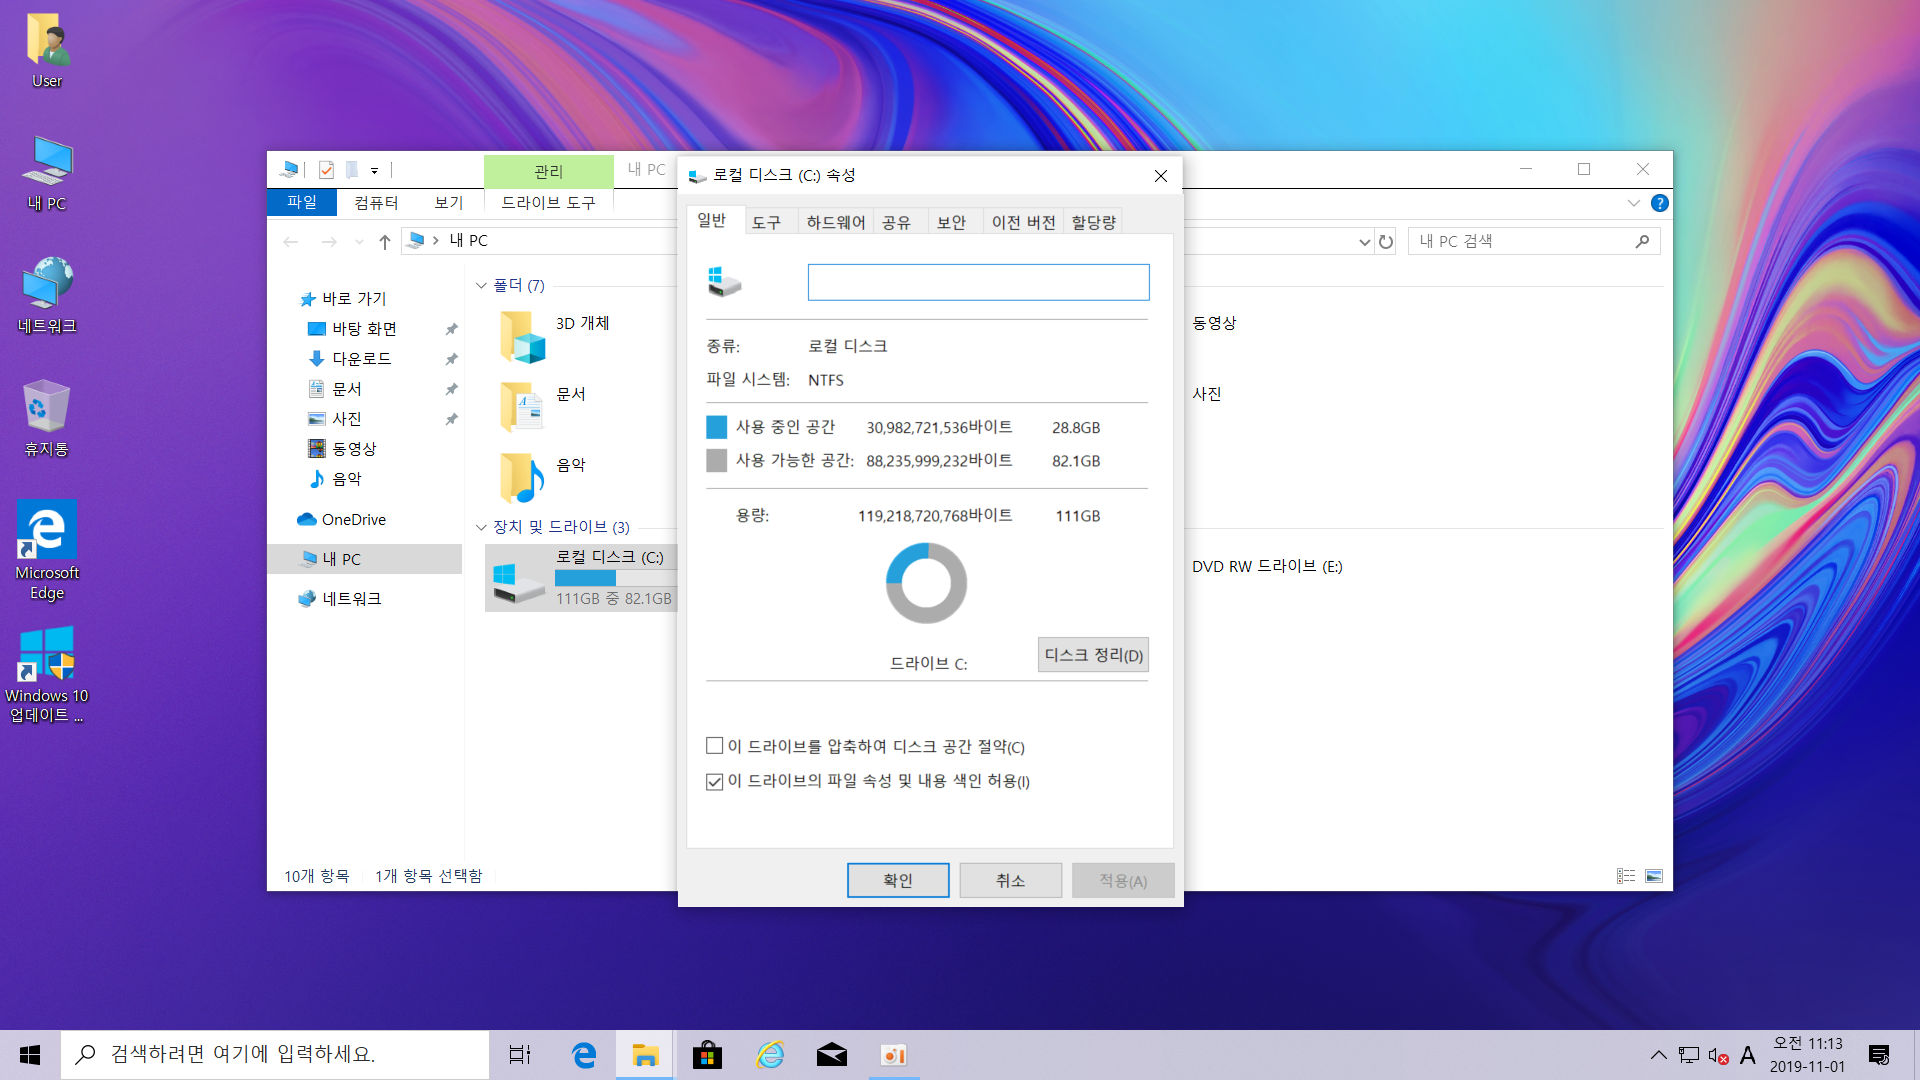The image size is (1920, 1080).
Task: Click the 디스크 정리 button
Action: click(x=1093, y=655)
